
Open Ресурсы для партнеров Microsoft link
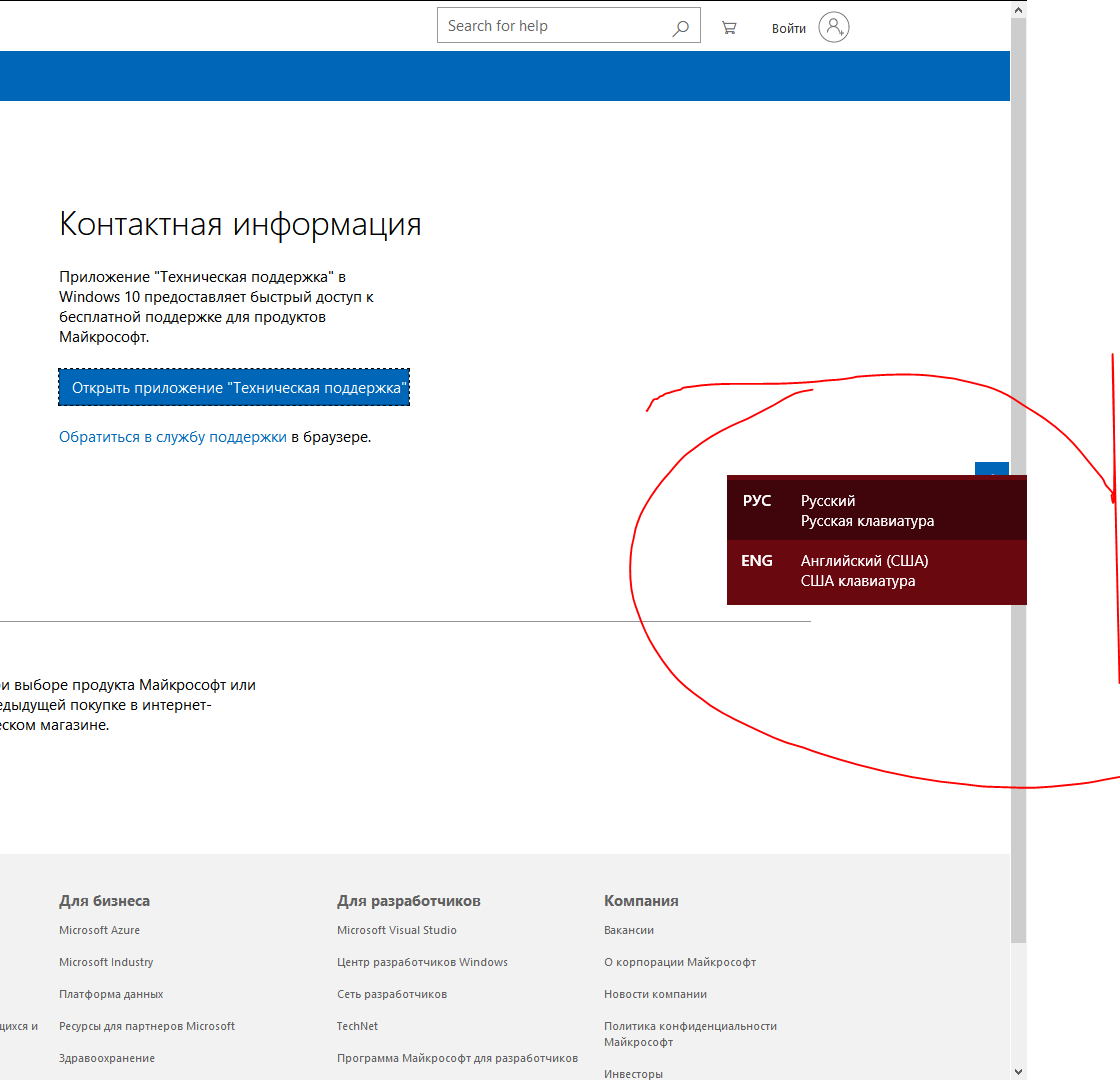click(146, 1026)
